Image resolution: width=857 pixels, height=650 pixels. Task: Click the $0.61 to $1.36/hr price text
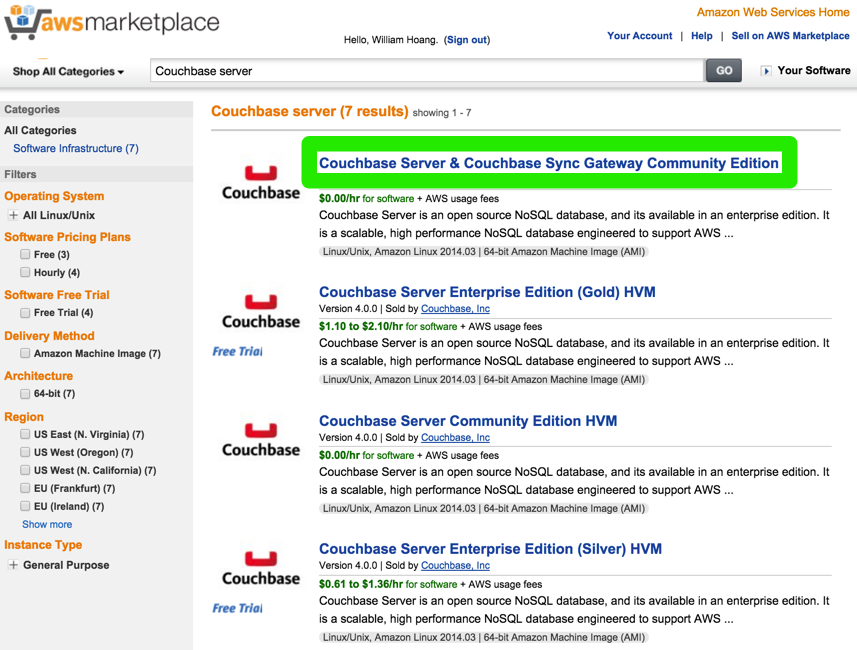[361, 584]
